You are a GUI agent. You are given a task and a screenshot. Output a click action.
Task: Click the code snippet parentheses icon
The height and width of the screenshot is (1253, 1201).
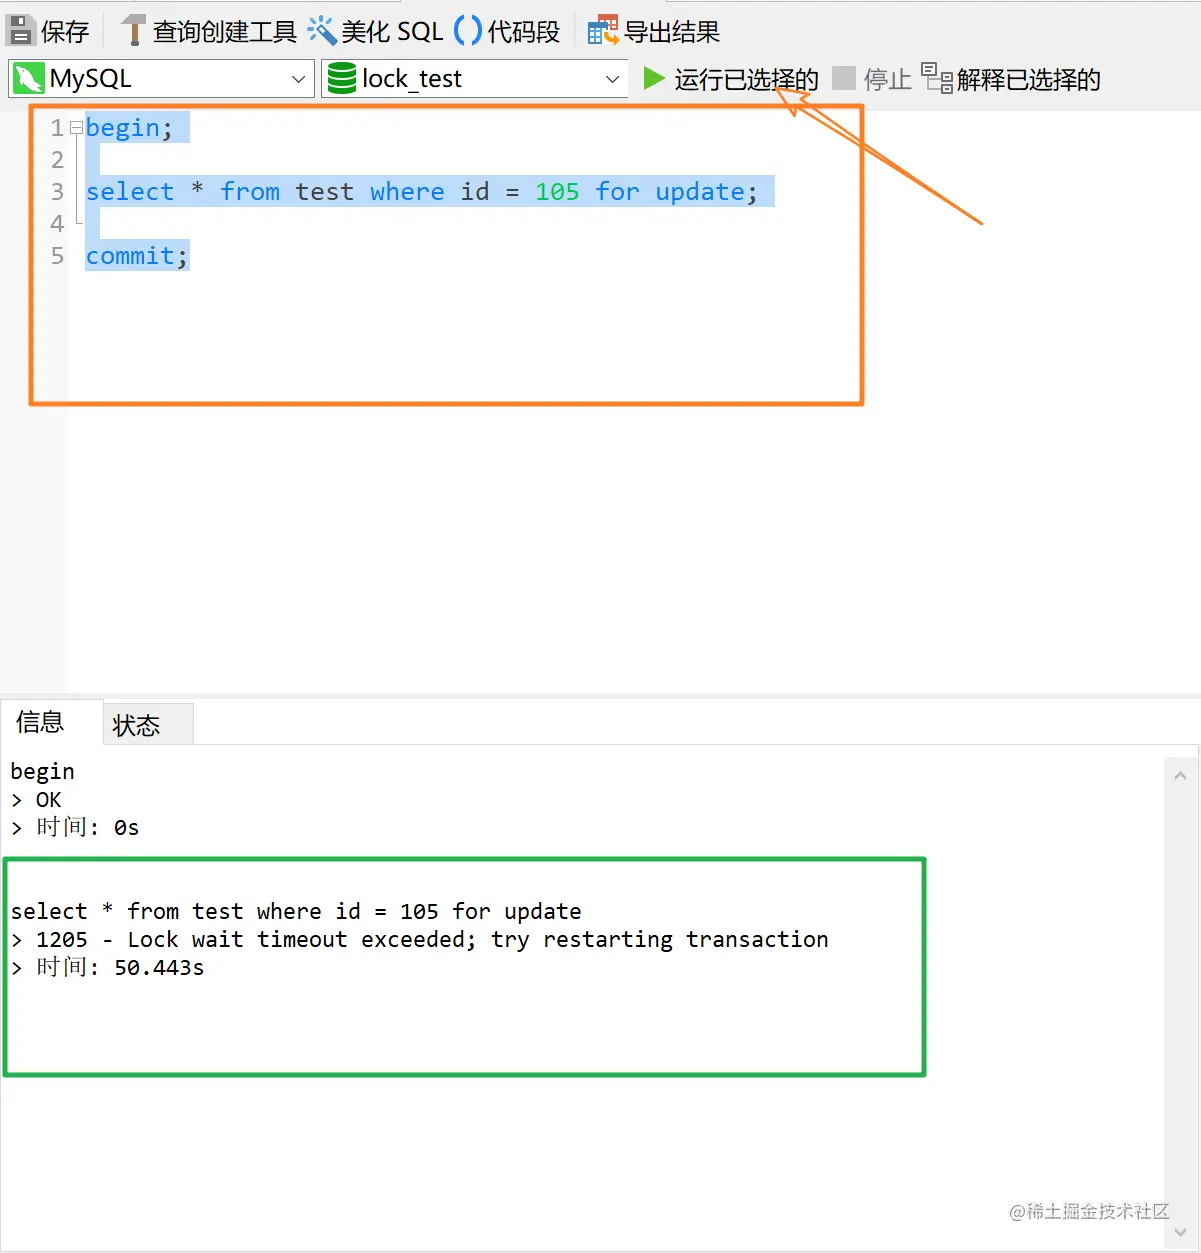[x=467, y=31]
